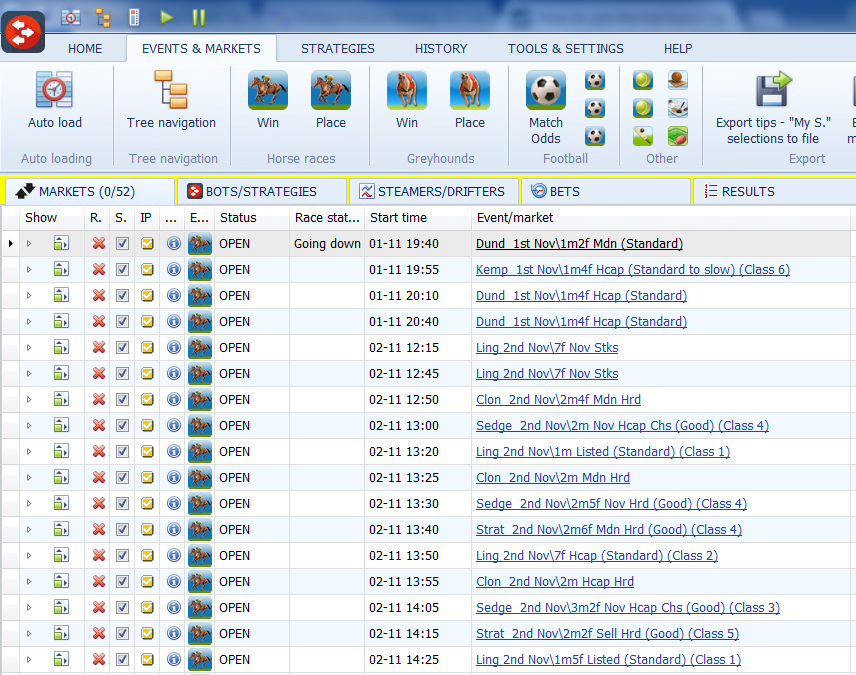The height and width of the screenshot is (675, 856).
Task: Open the Ling 7f Hcap (Standard) (Class 2) link
Action: tap(597, 556)
